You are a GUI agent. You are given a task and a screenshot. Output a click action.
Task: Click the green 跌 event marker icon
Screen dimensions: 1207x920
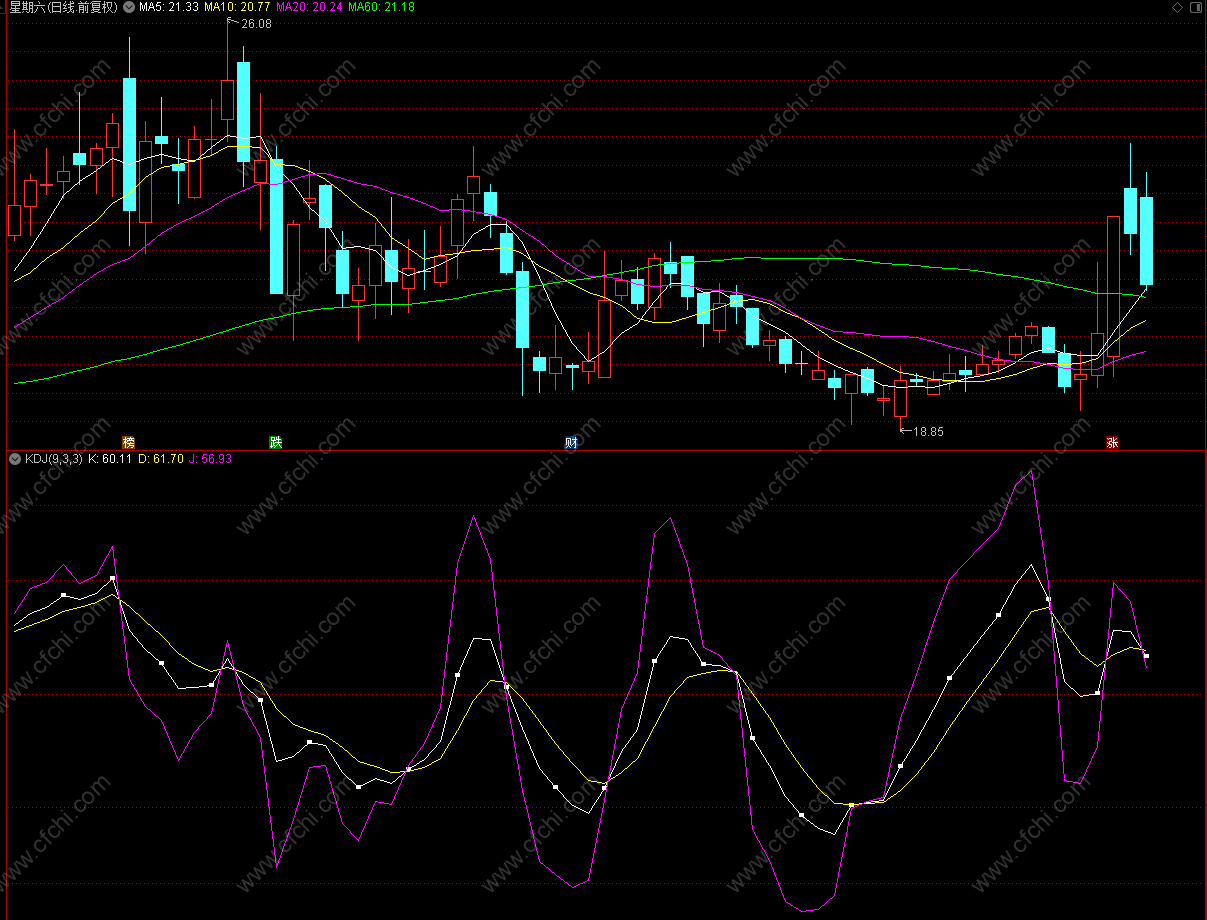click(275, 442)
